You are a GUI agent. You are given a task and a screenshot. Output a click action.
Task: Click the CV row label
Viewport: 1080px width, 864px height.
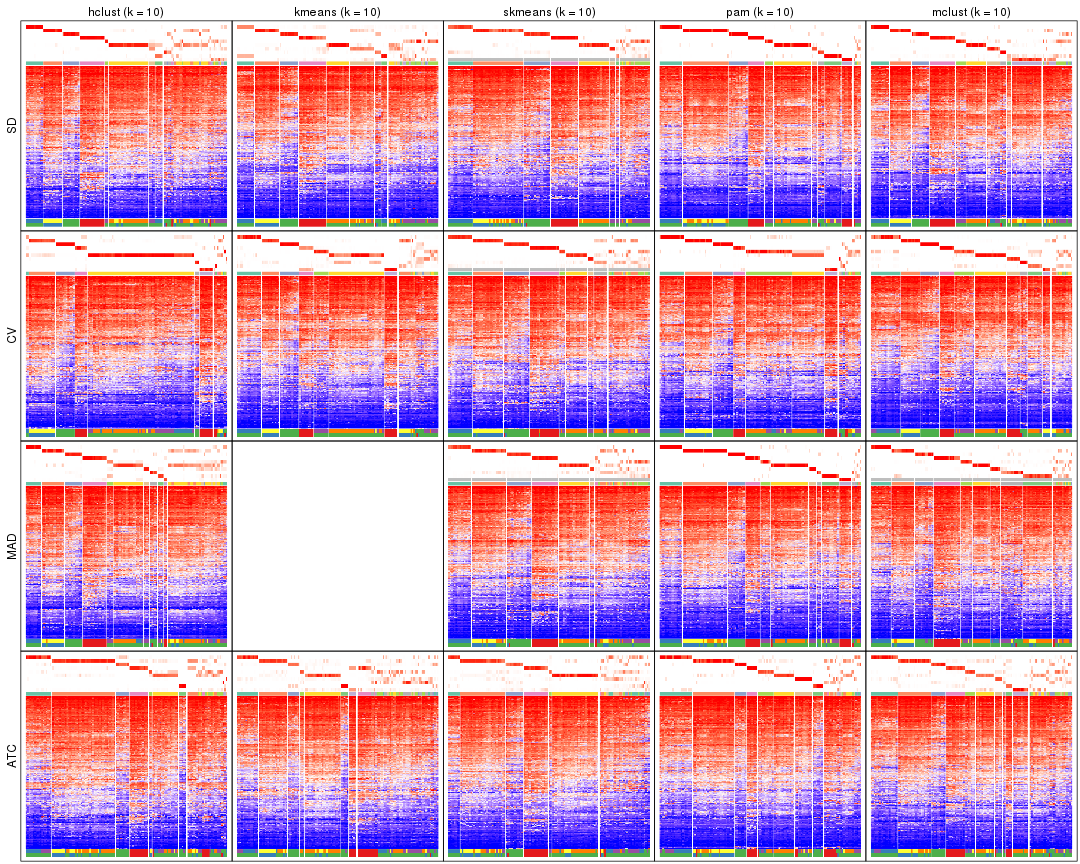pyautogui.click(x=11, y=333)
